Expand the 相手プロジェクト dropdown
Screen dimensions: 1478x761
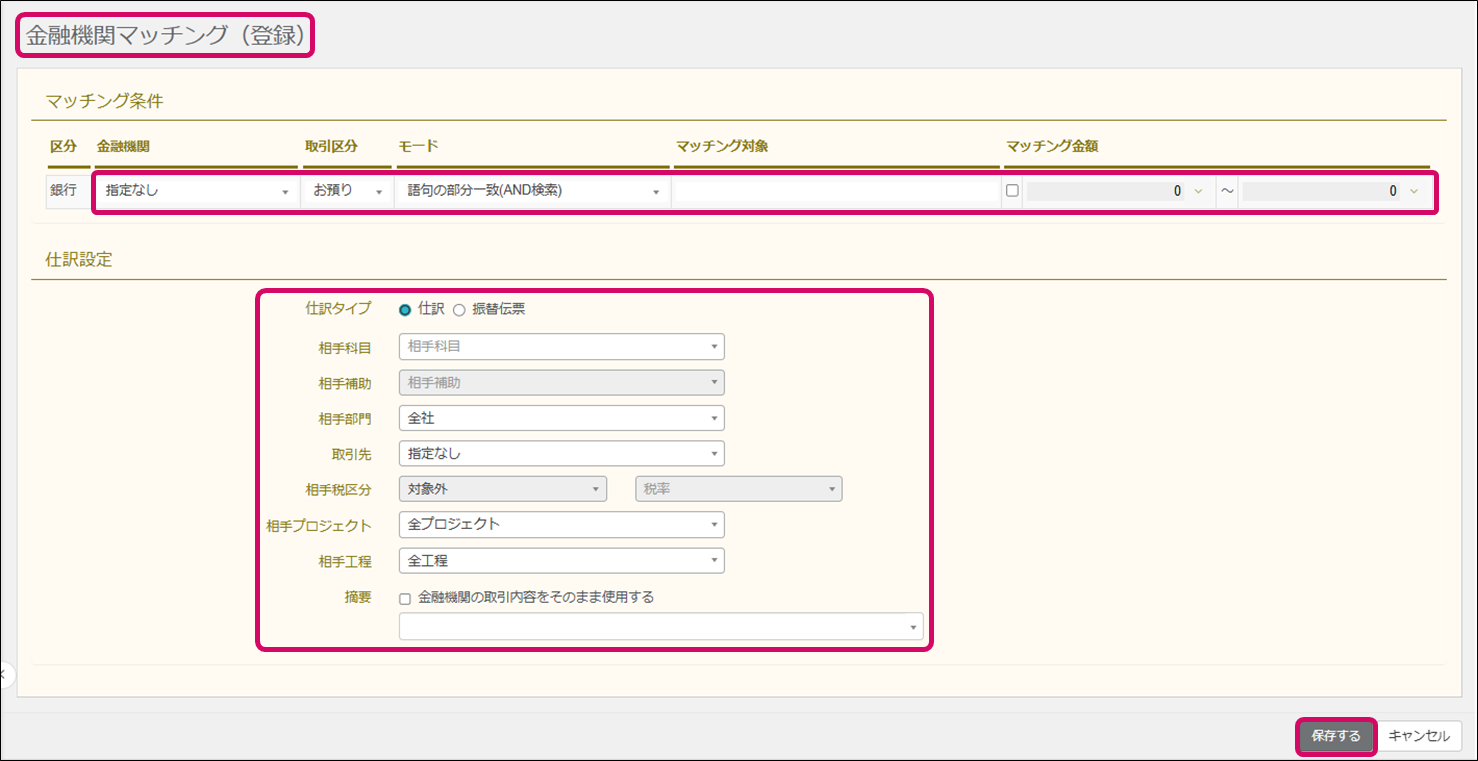tap(560, 525)
